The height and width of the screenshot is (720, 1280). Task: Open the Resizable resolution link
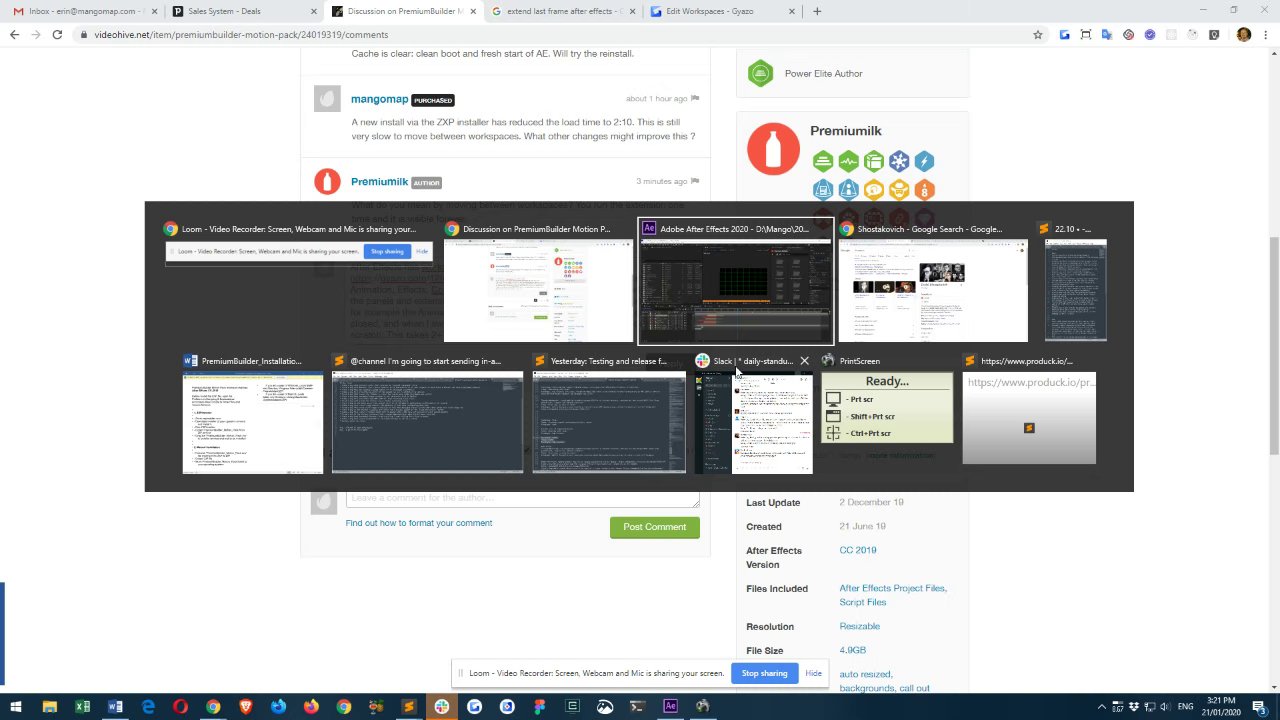[860, 626]
